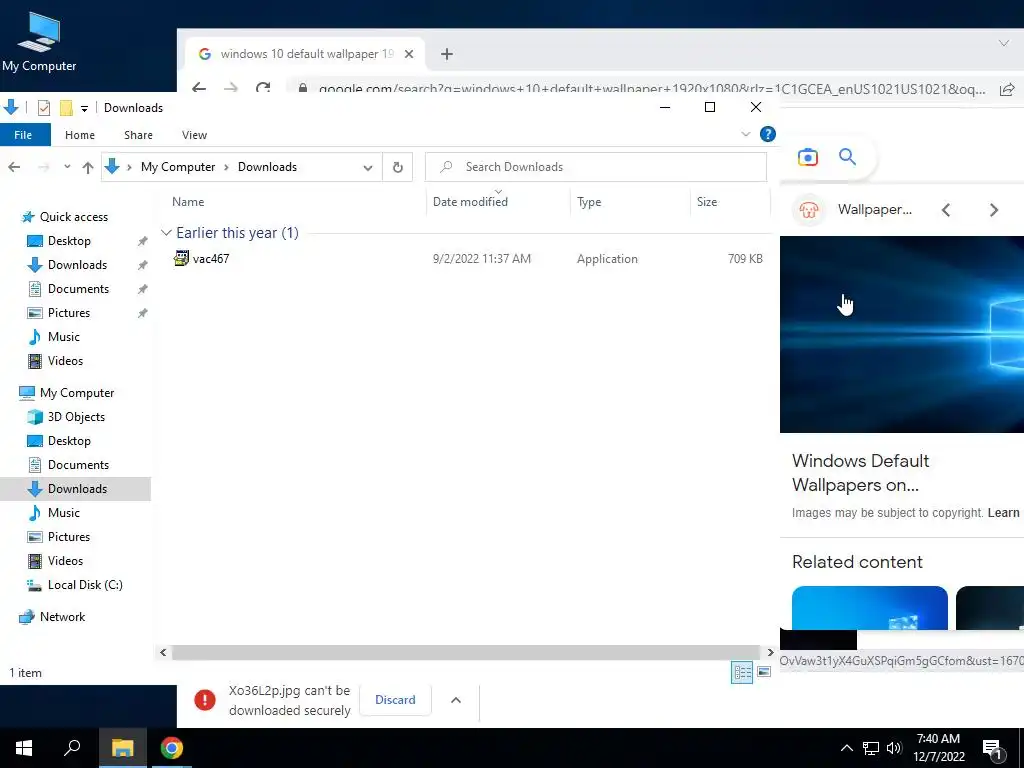Viewport: 1024px width, 768px height.
Task: Click the Search Downloads field
Action: pyautogui.click(x=596, y=167)
